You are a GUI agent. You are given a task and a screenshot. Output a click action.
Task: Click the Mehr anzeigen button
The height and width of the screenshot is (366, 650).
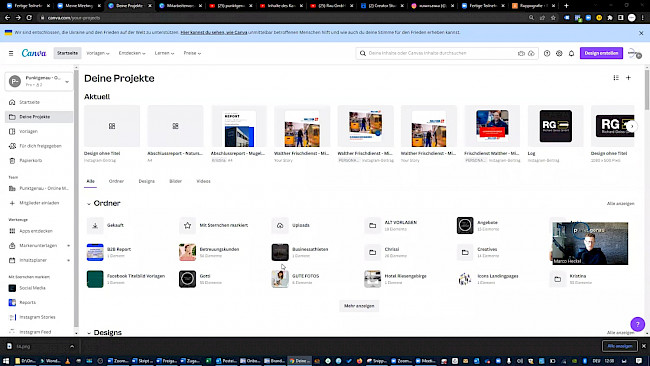(x=359, y=306)
